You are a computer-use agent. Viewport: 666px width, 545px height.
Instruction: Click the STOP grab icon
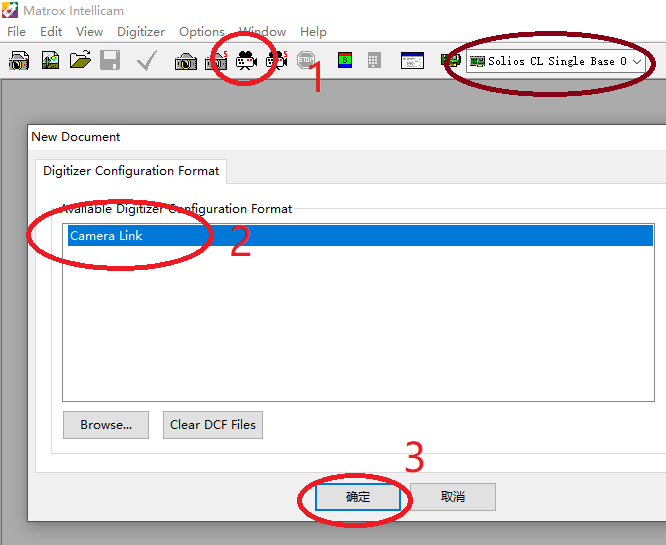tap(306, 60)
